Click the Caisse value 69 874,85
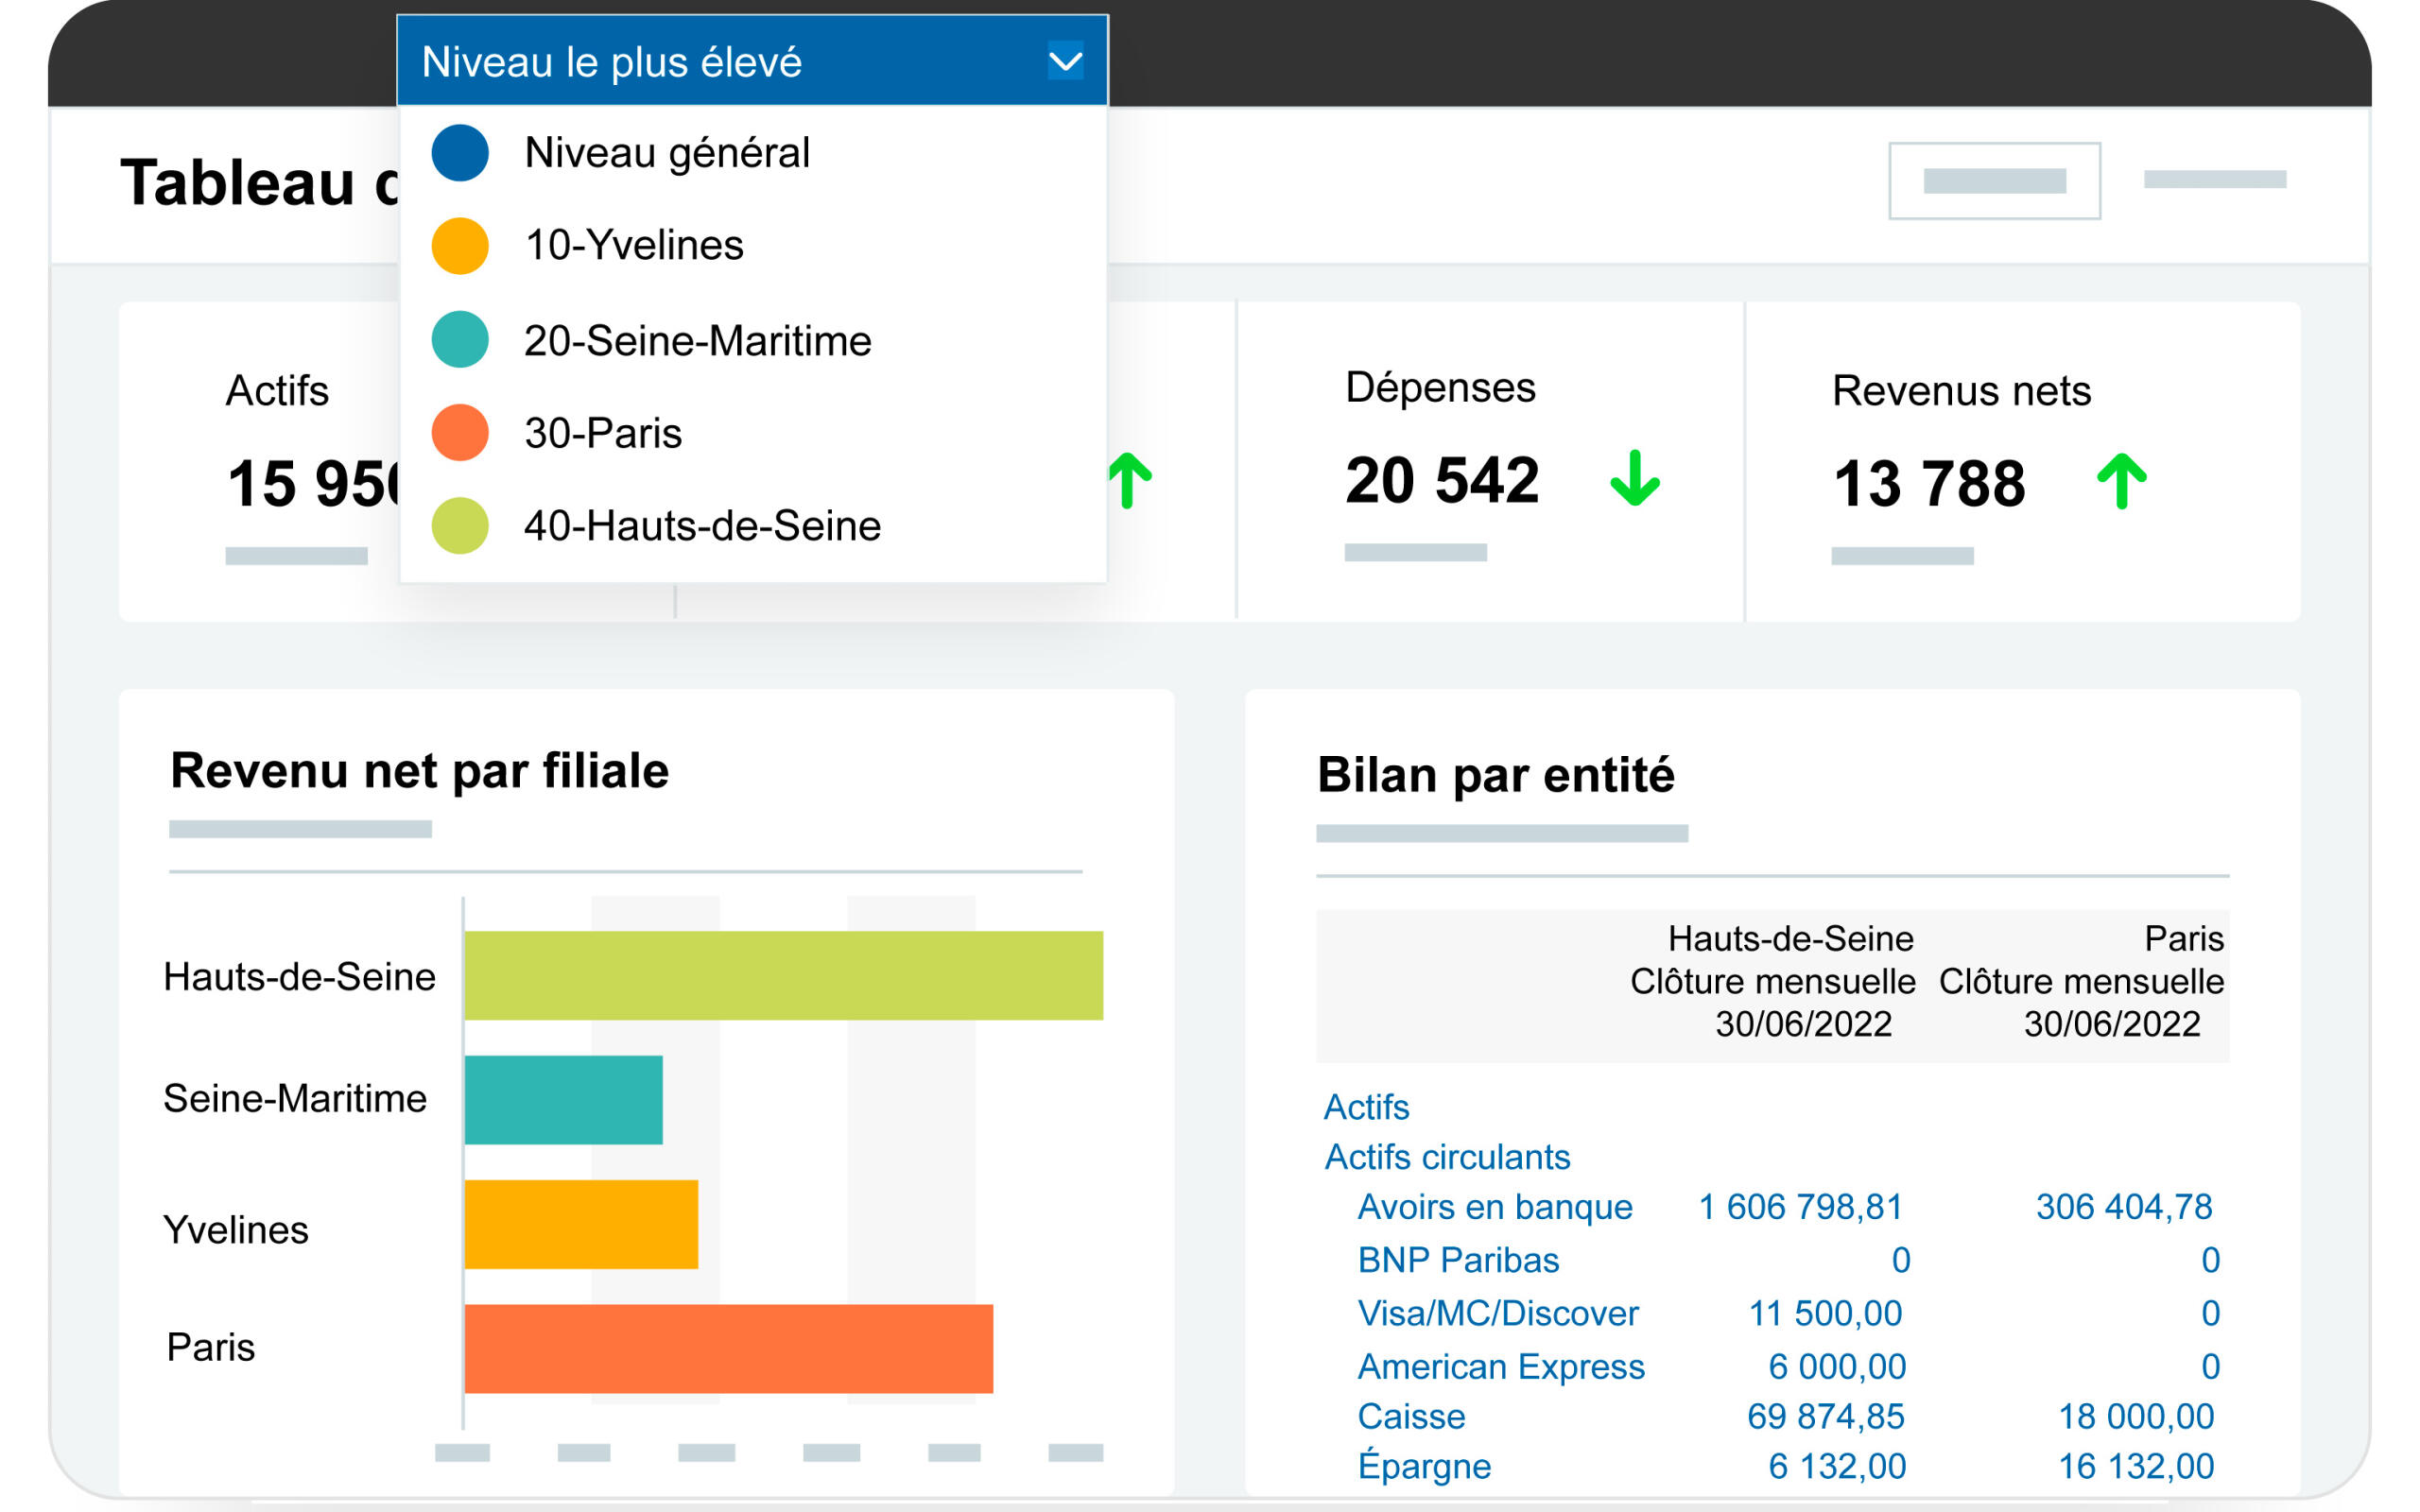 click(1826, 1417)
